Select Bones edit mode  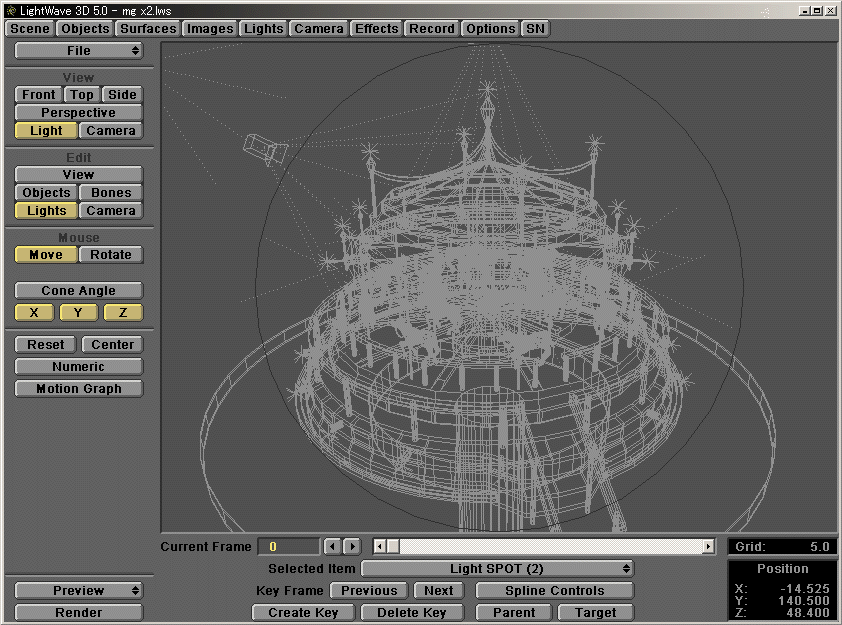(110, 192)
